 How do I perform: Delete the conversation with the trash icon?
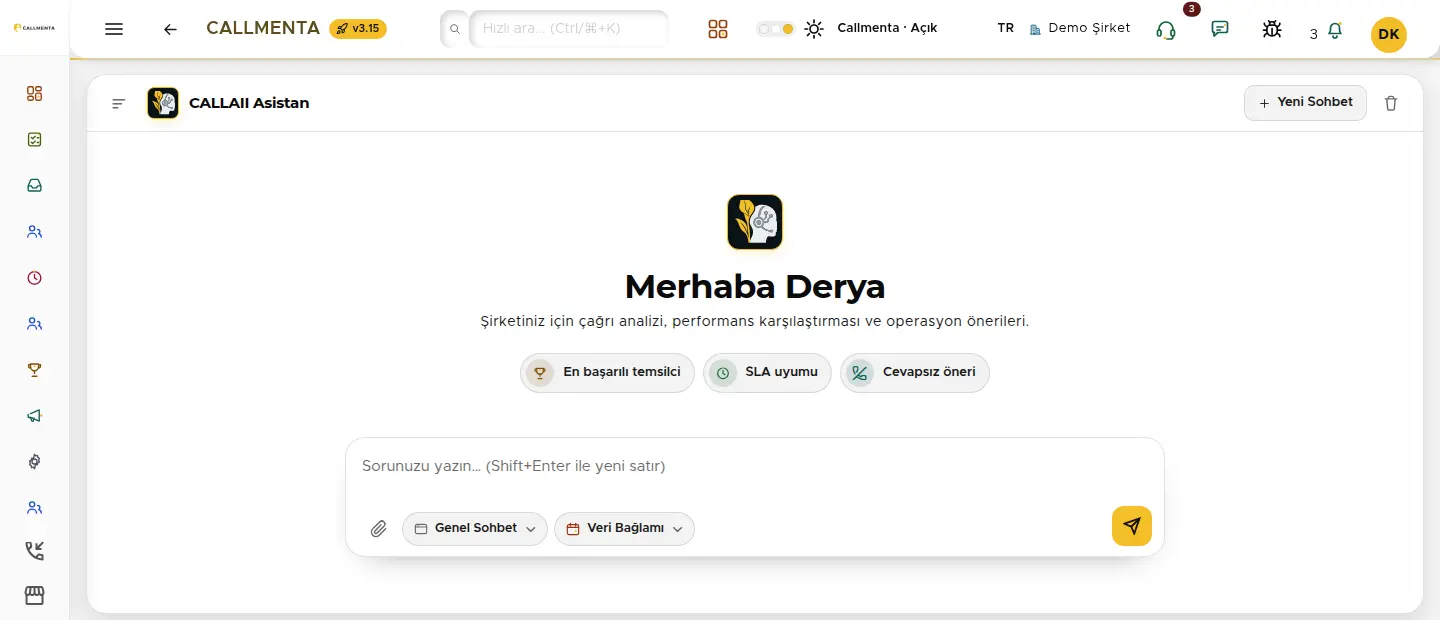(x=1391, y=103)
